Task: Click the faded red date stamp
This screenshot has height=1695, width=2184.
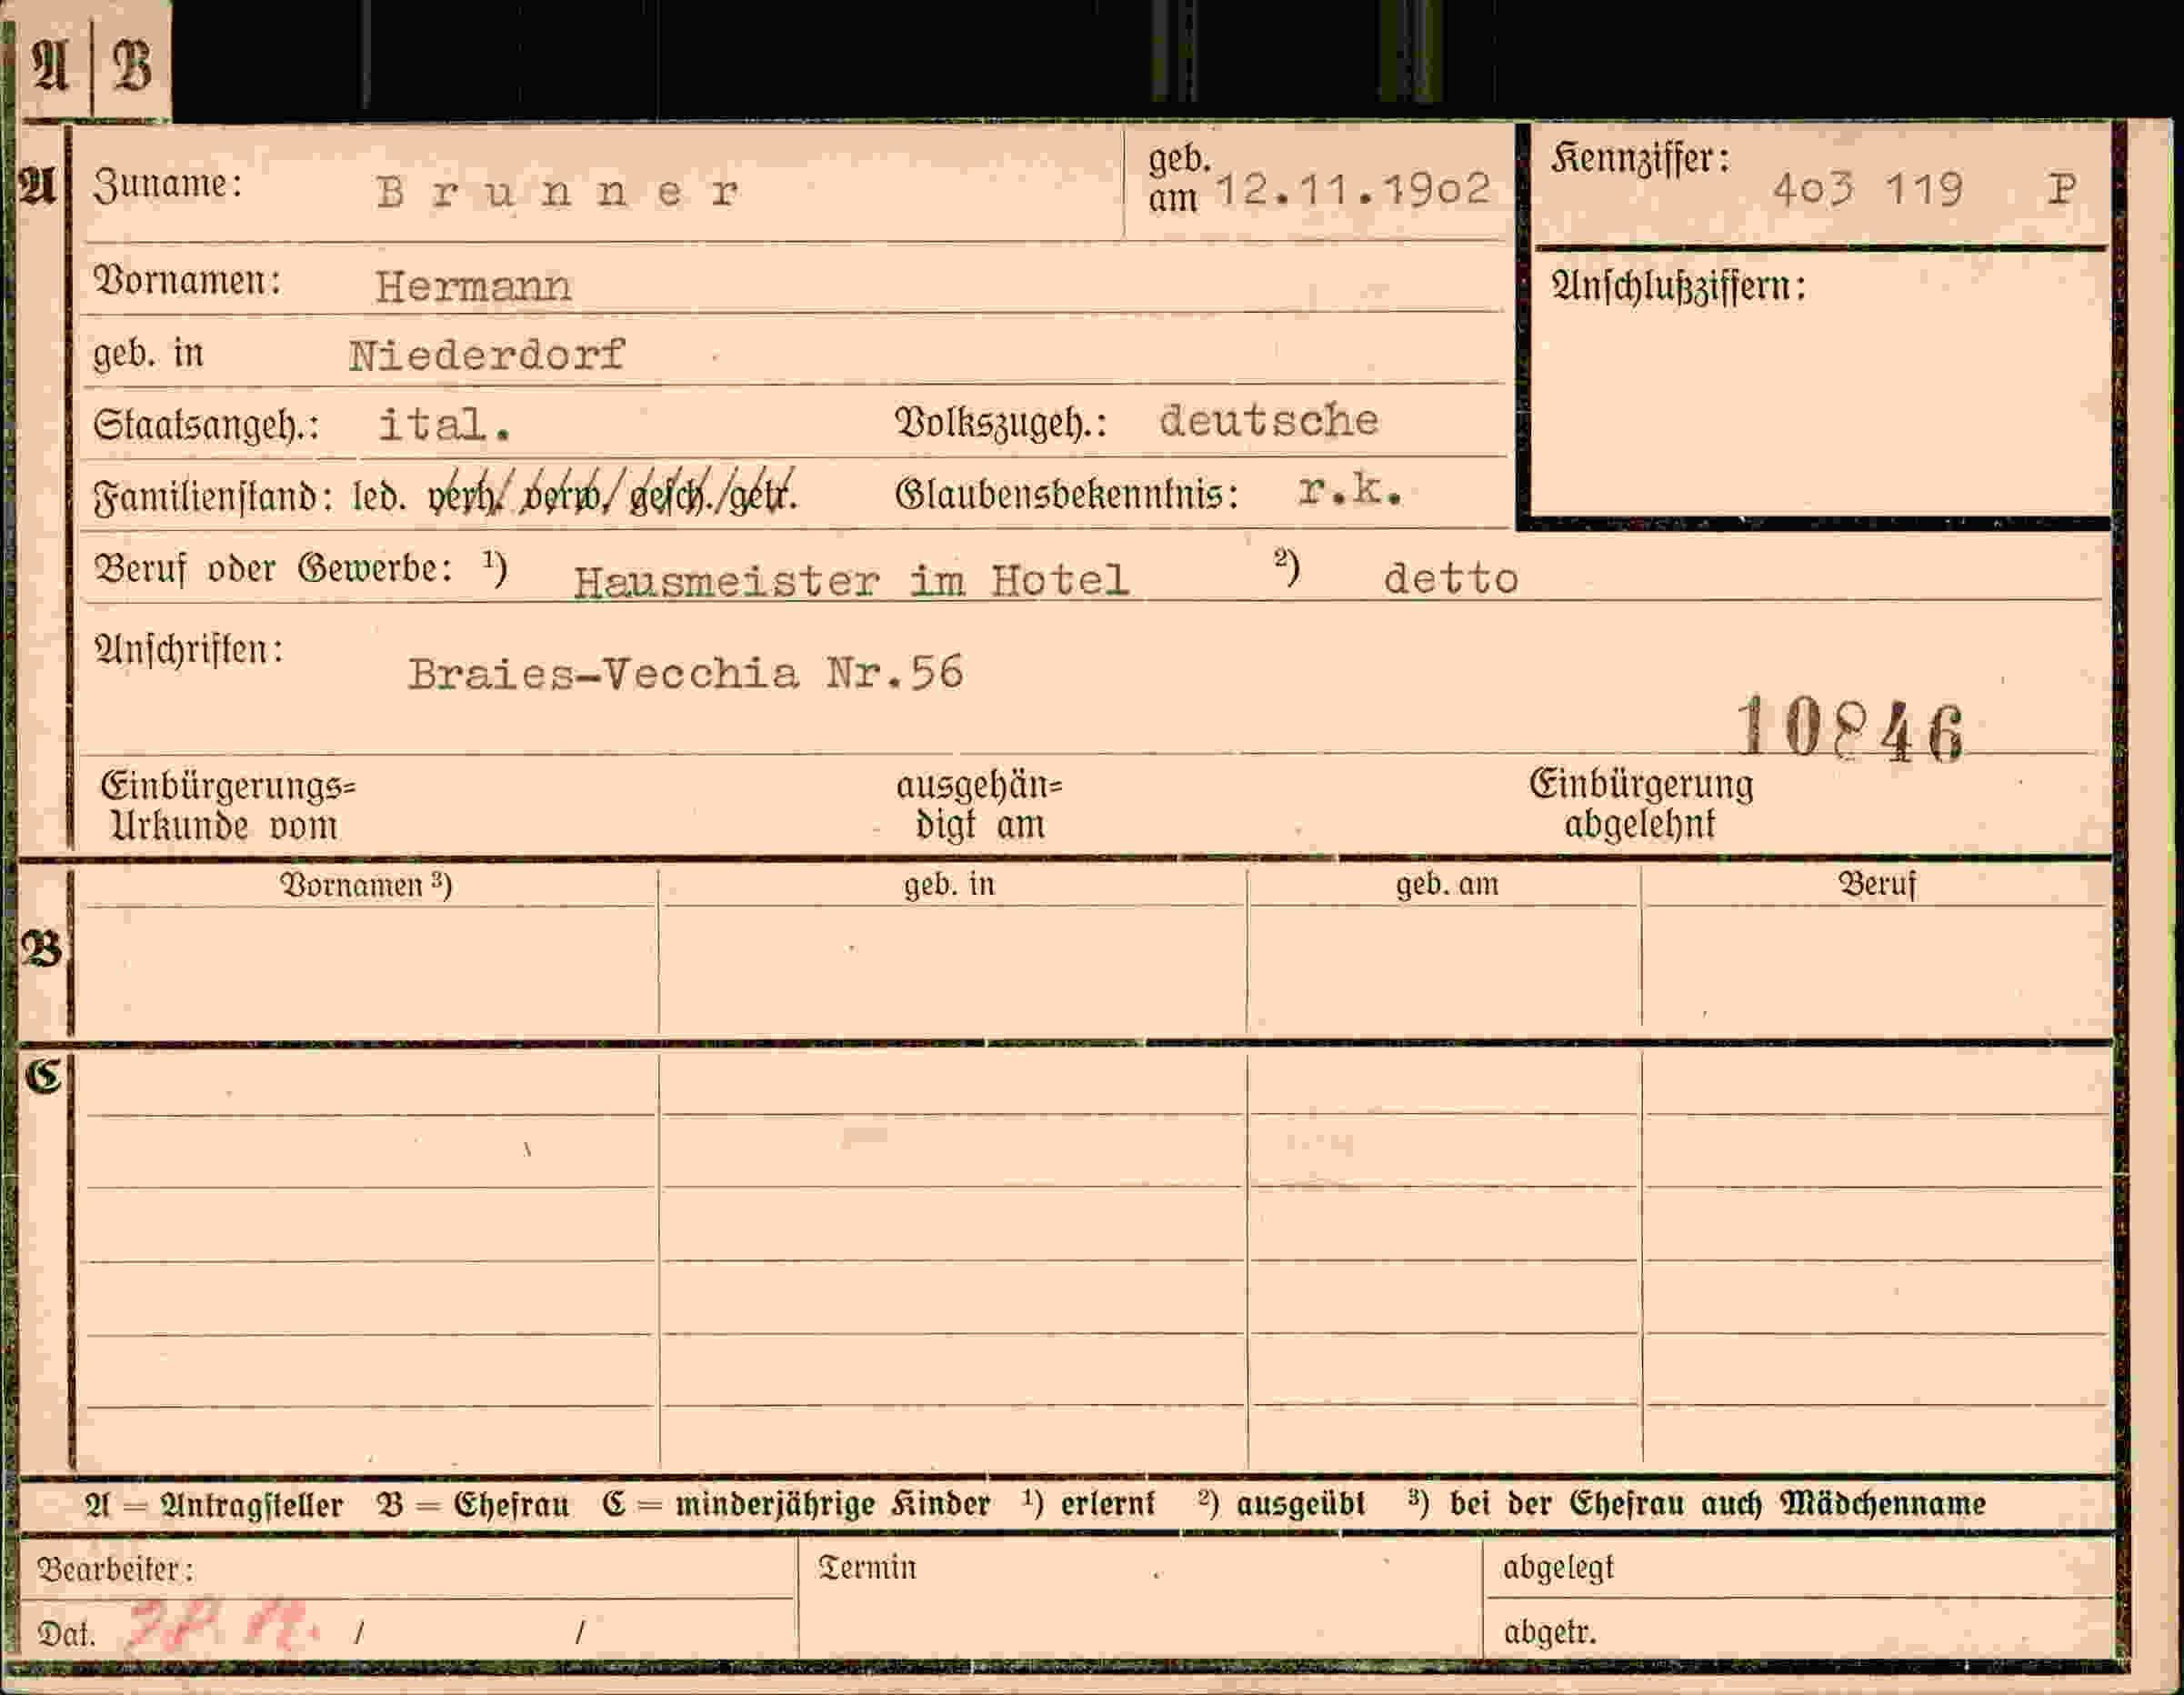Action: [223, 1627]
